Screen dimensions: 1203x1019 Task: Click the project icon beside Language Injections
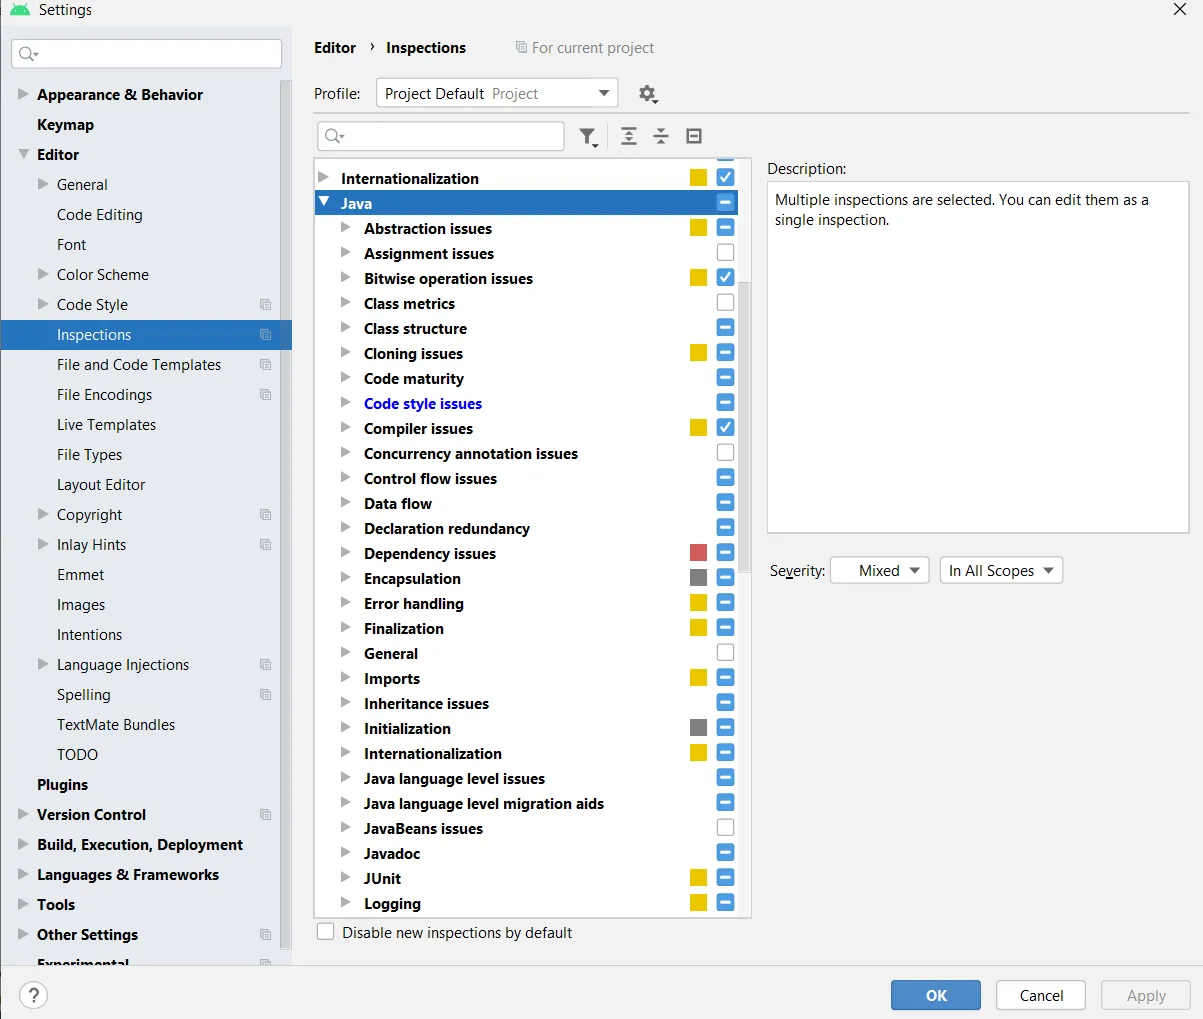coord(265,665)
